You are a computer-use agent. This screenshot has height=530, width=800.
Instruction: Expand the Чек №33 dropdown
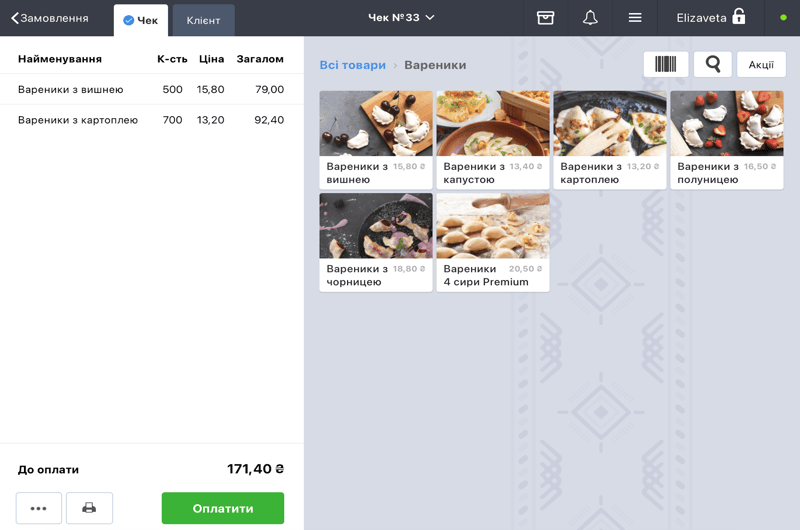[401, 18]
